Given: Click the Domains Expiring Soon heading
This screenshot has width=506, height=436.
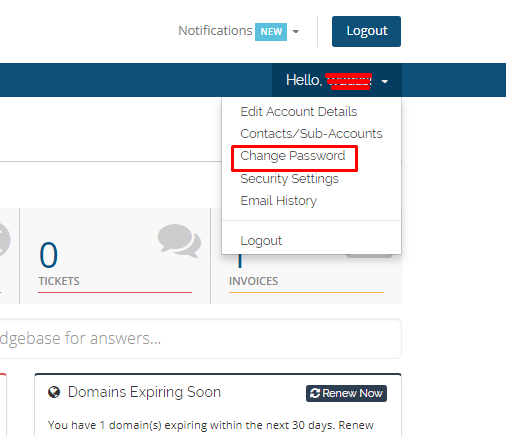Looking at the screenshot, I should (144, 392).
